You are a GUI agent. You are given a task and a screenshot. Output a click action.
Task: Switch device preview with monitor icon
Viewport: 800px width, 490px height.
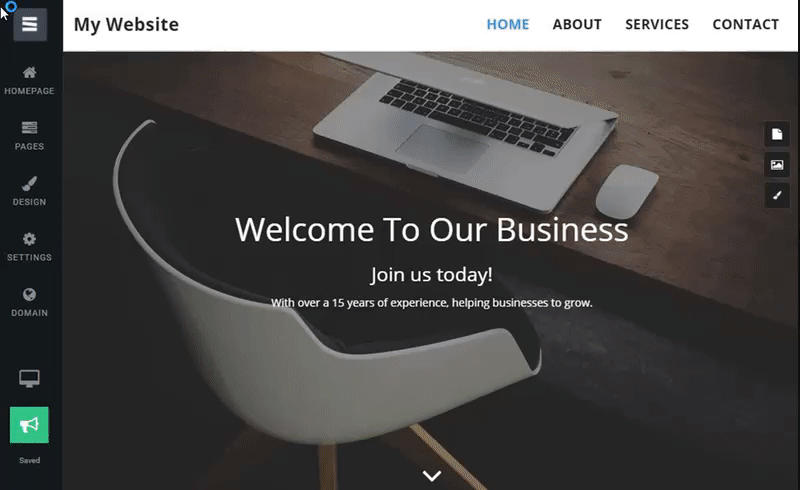pyautogui.click(x=29, y=378)
